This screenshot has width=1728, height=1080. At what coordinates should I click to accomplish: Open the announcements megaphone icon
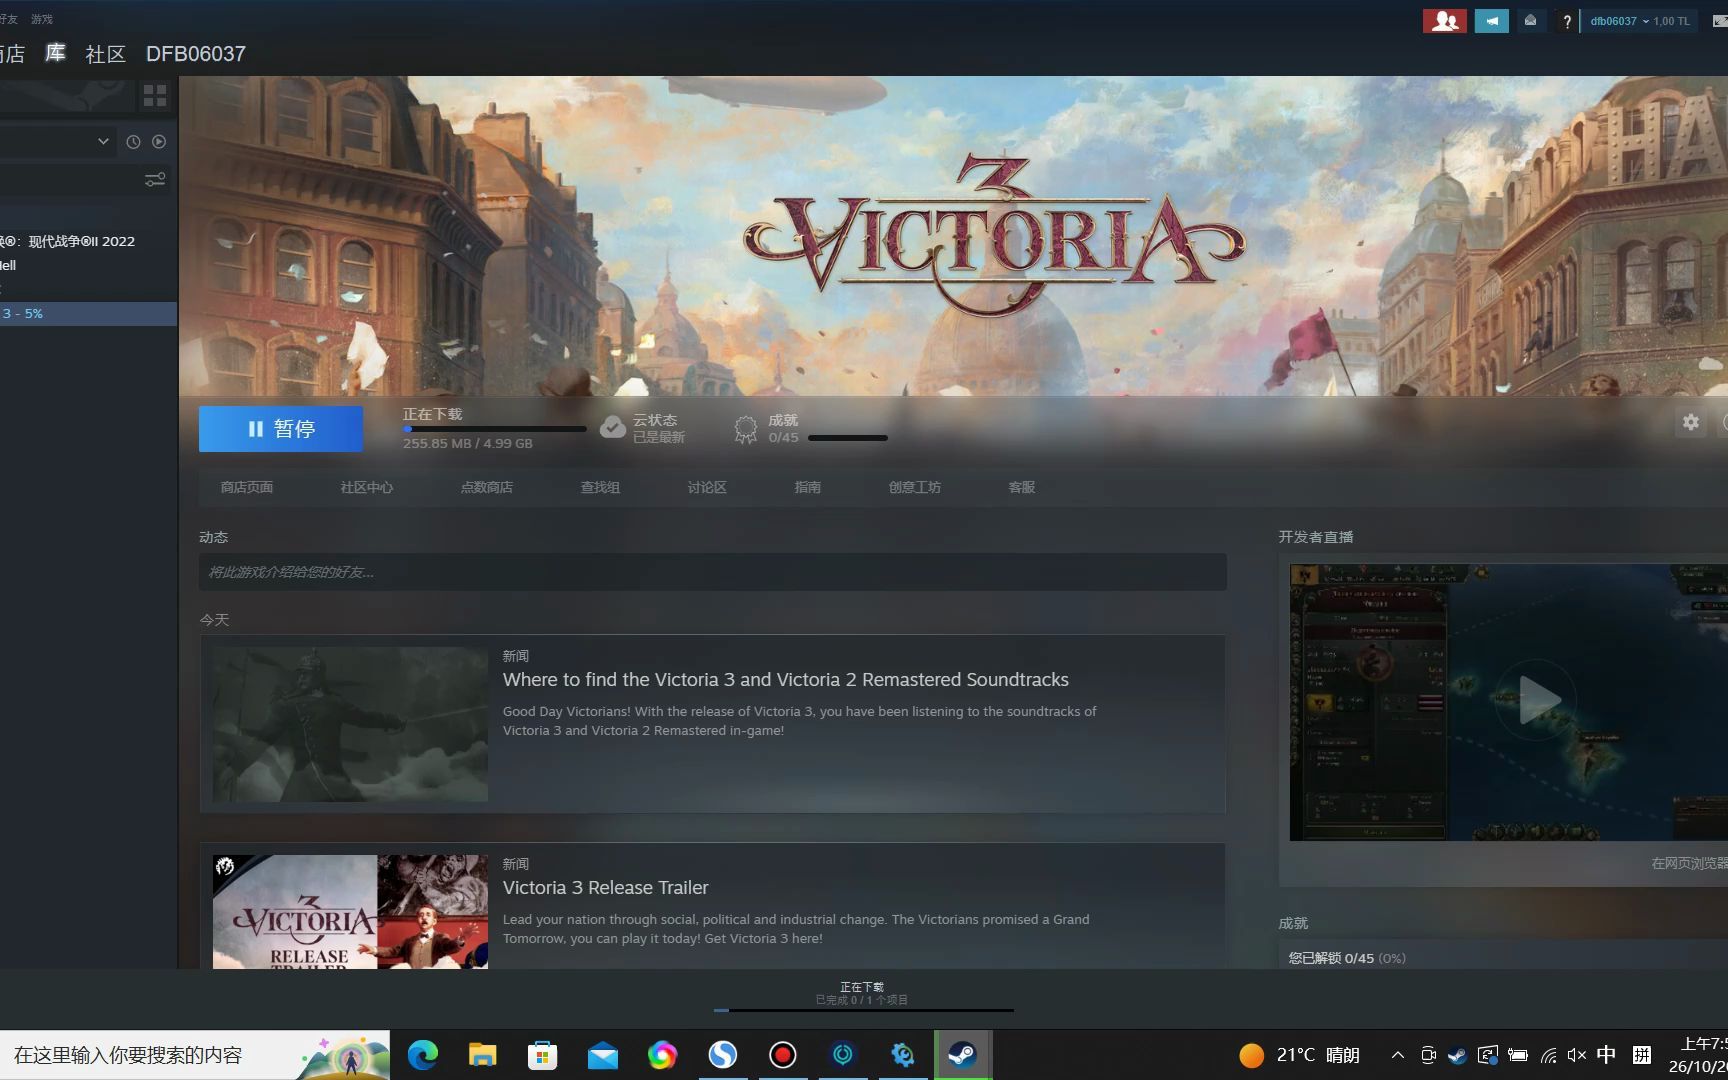tap(1491, 21)
